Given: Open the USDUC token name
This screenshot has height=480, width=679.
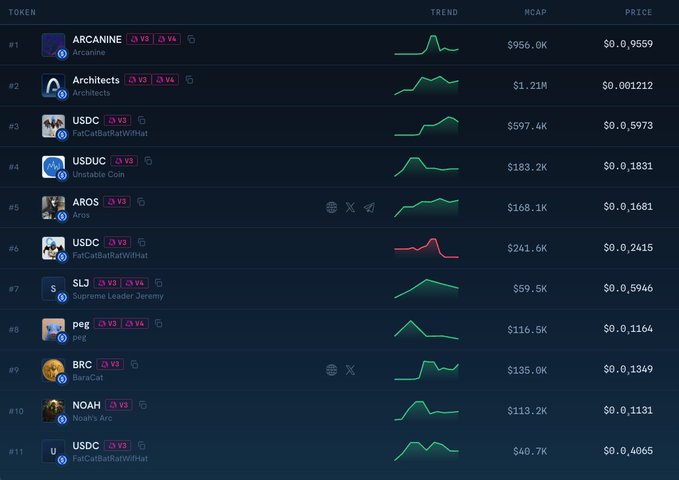Looking at the screenshot, I should tap(89, 161).
